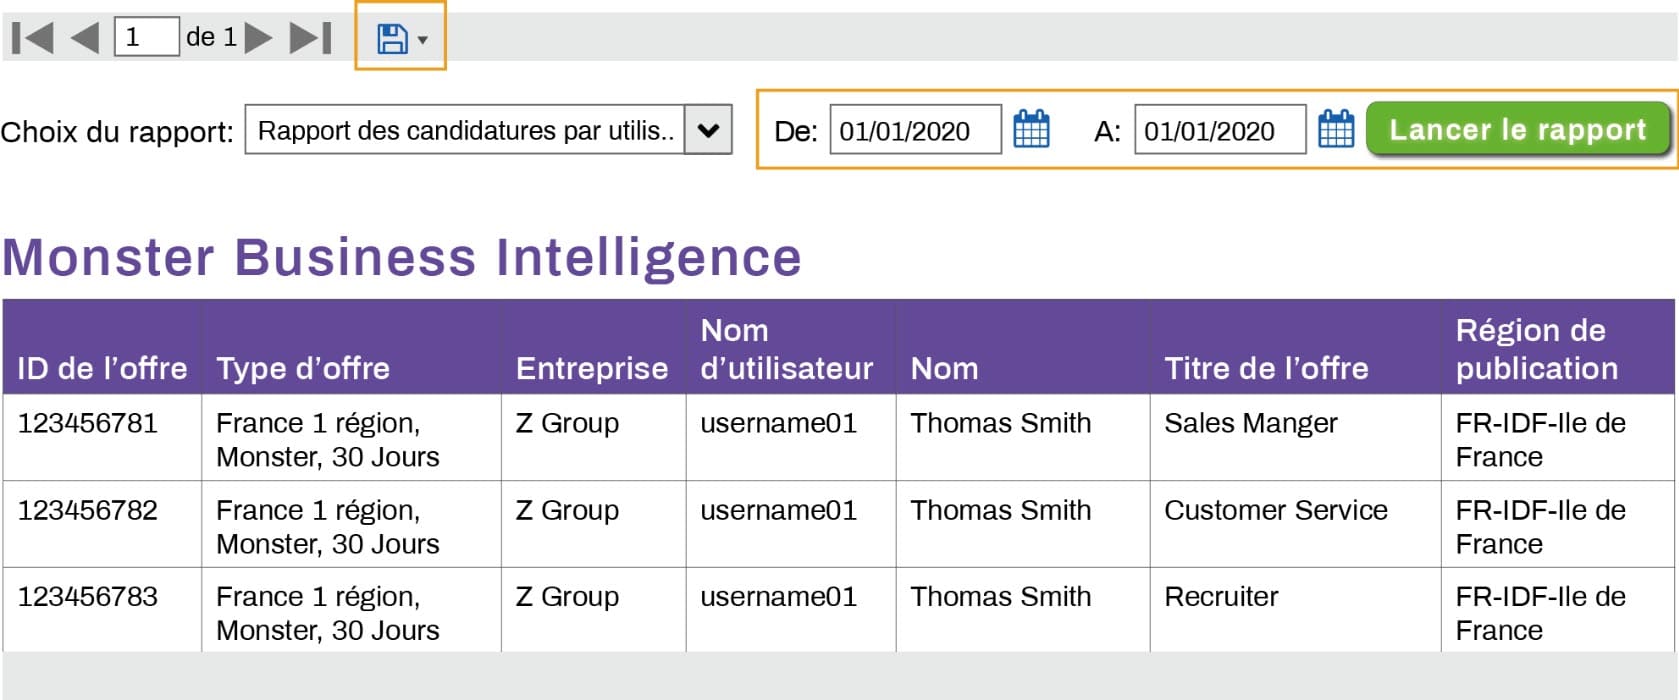Click the save/export floppy disk icon

(x=392, y=39)
